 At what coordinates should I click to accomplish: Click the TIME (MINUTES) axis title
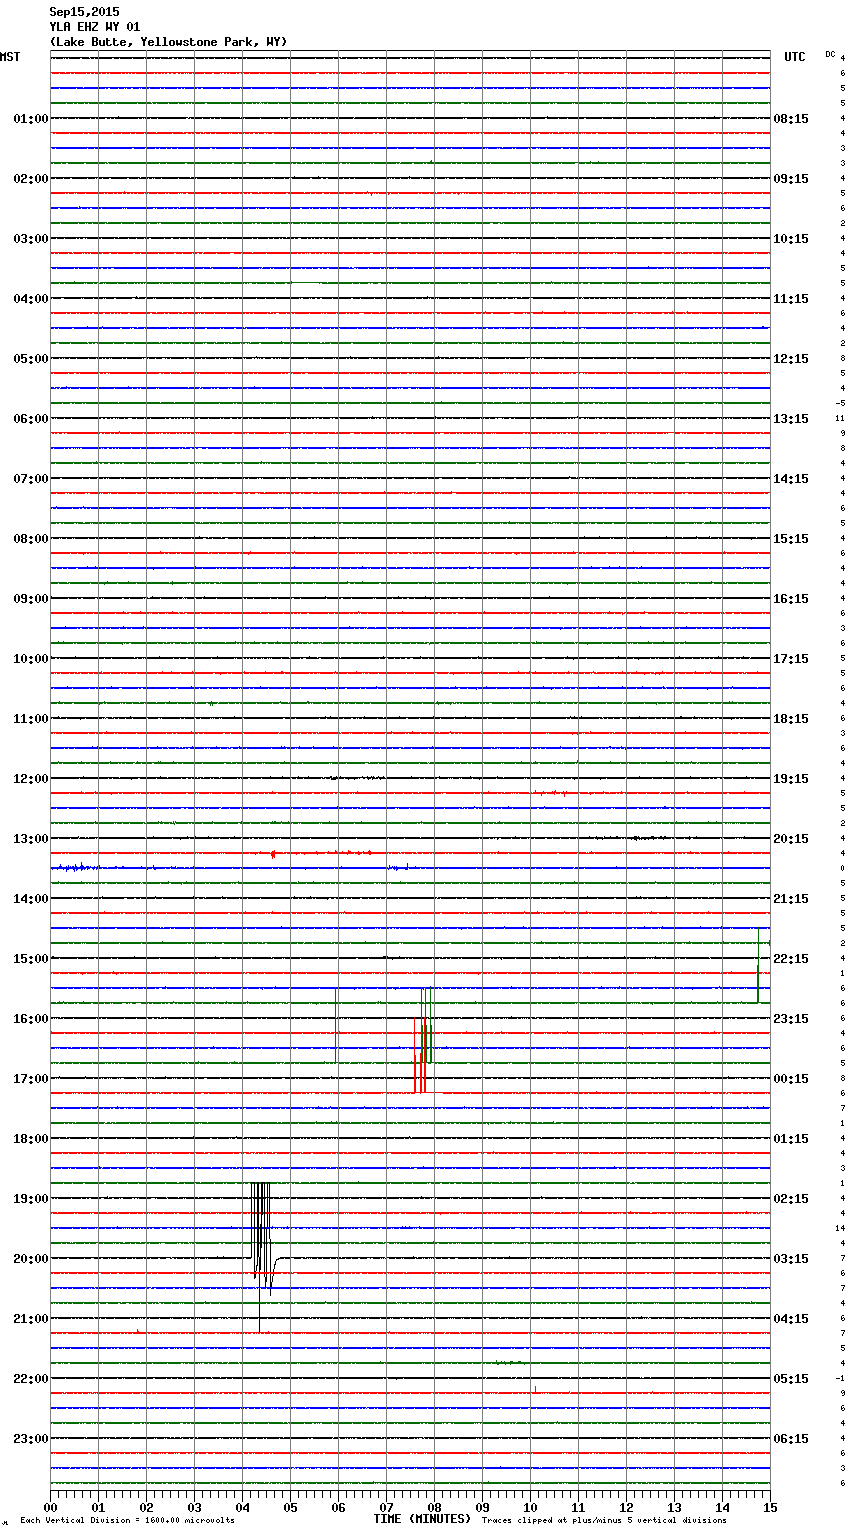pos(422,1519)
